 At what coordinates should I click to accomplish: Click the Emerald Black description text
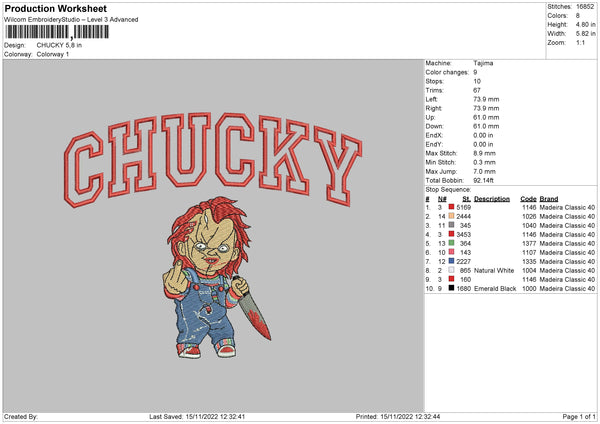[x=495, y=289]
